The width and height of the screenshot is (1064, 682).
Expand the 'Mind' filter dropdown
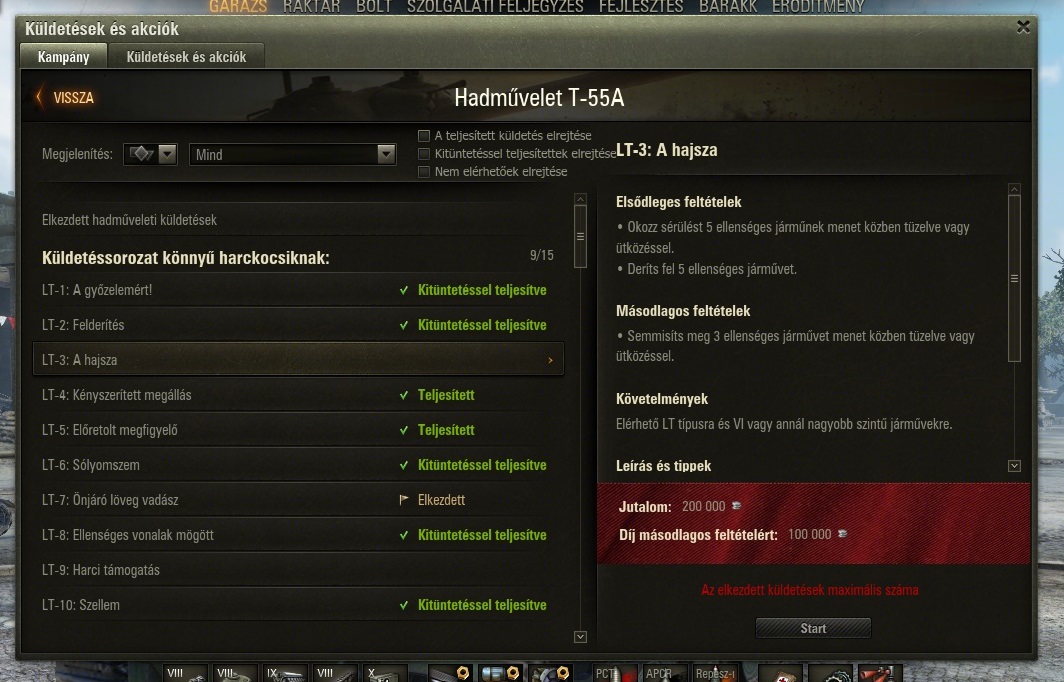tap(292, 154)
